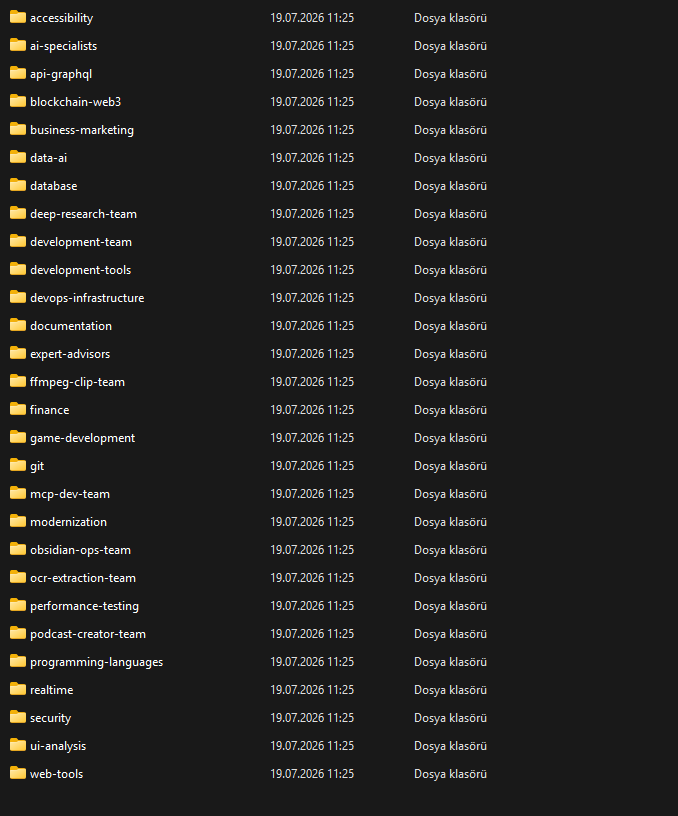Click the finance folder icon
This screenshot has height=816, width=678.
(18, 410)
